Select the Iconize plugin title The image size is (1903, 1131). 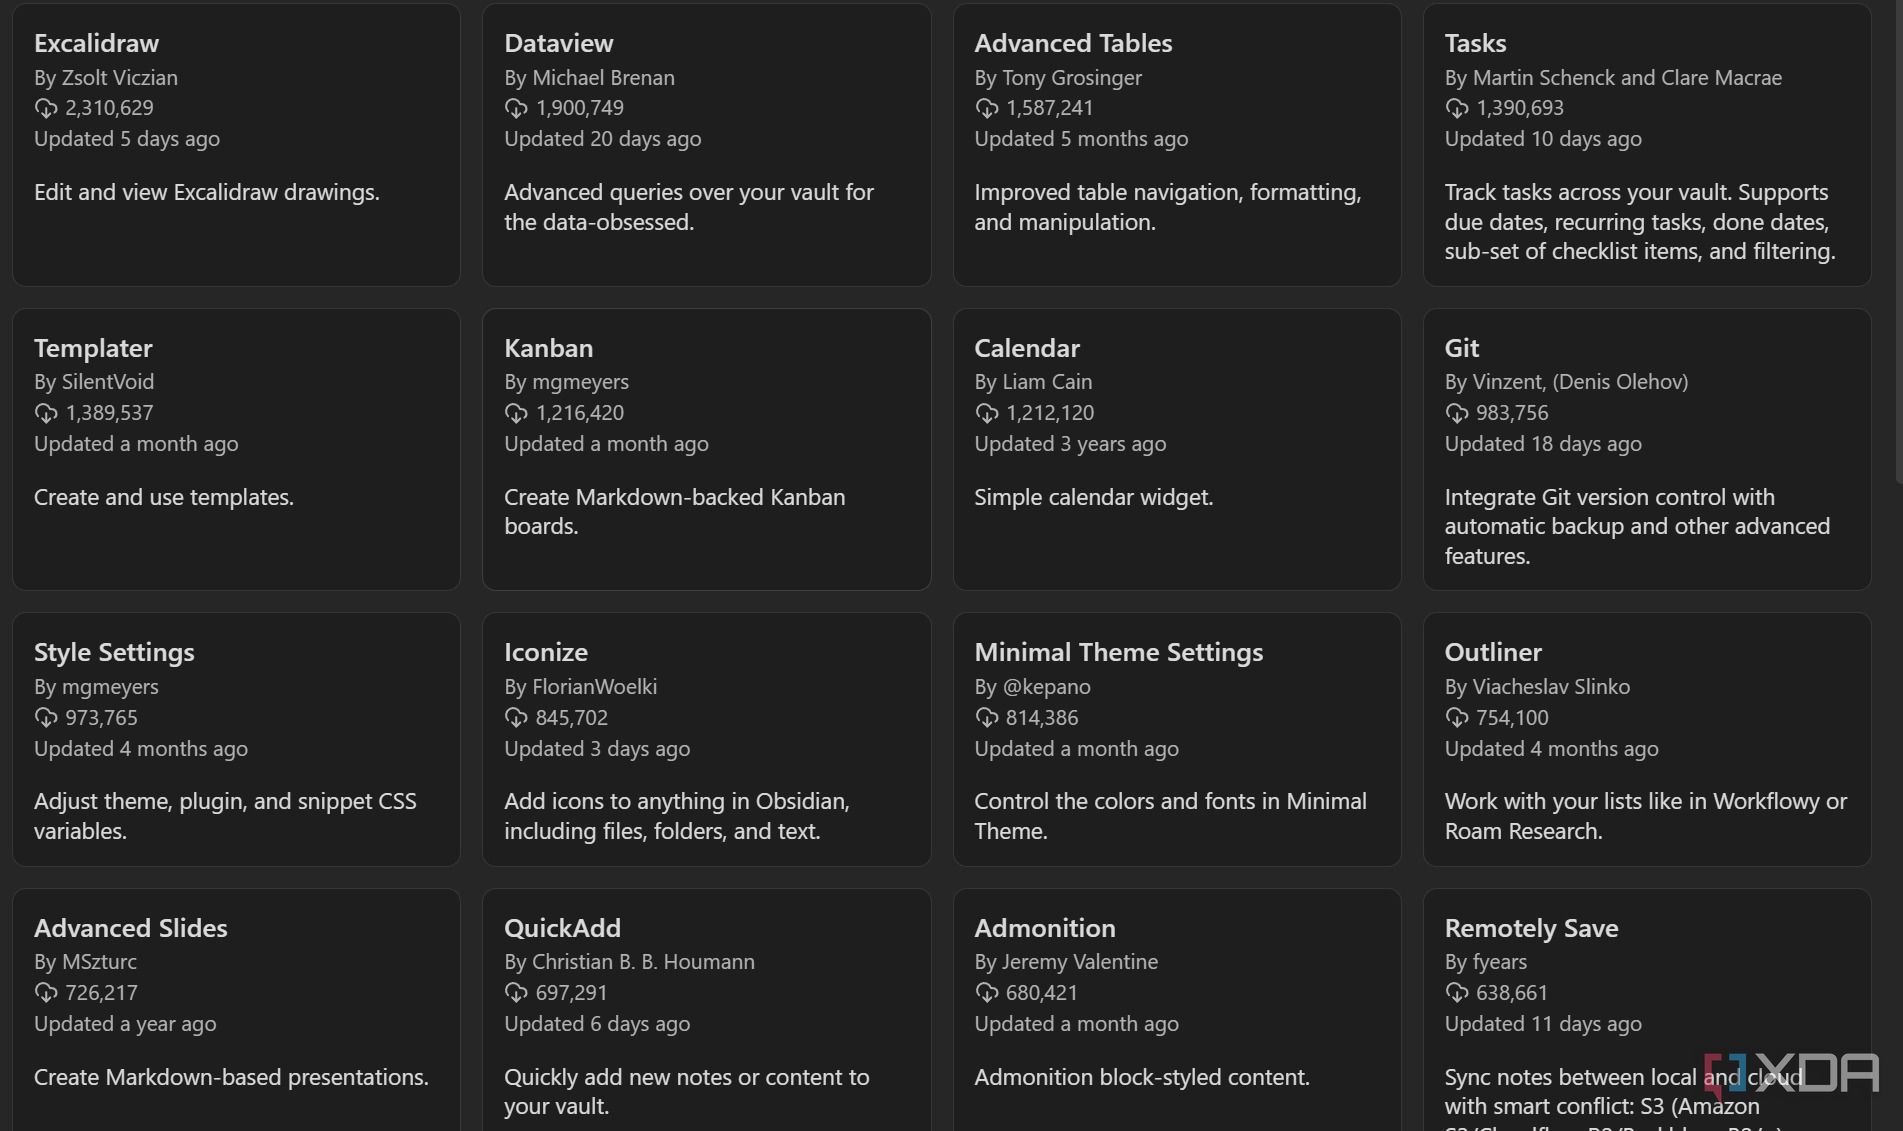[546, 652]
